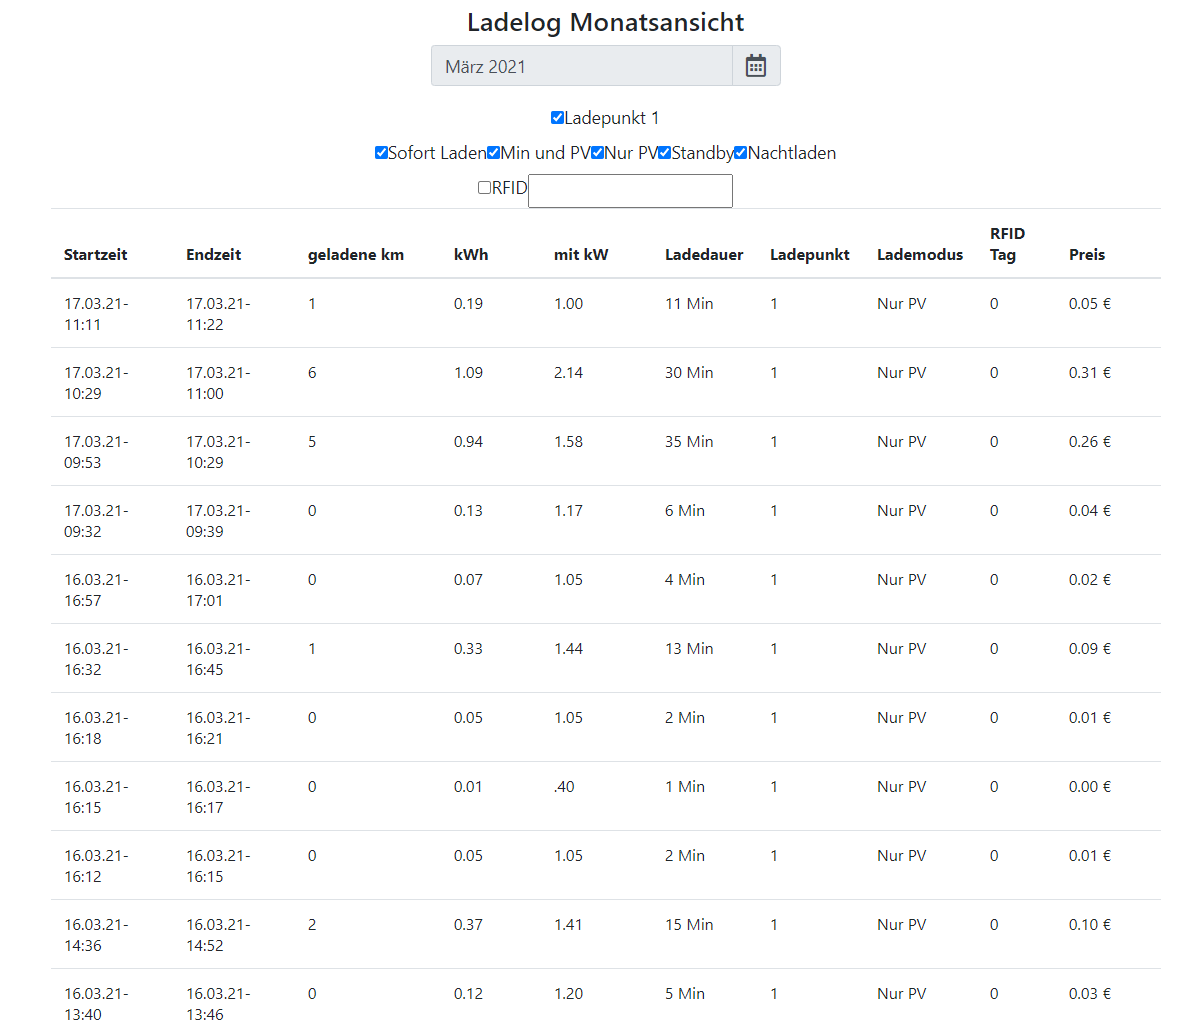Disable the Min und PV filter
The width and height of the screenshot is (1193, 1035).
coord(494,153)
